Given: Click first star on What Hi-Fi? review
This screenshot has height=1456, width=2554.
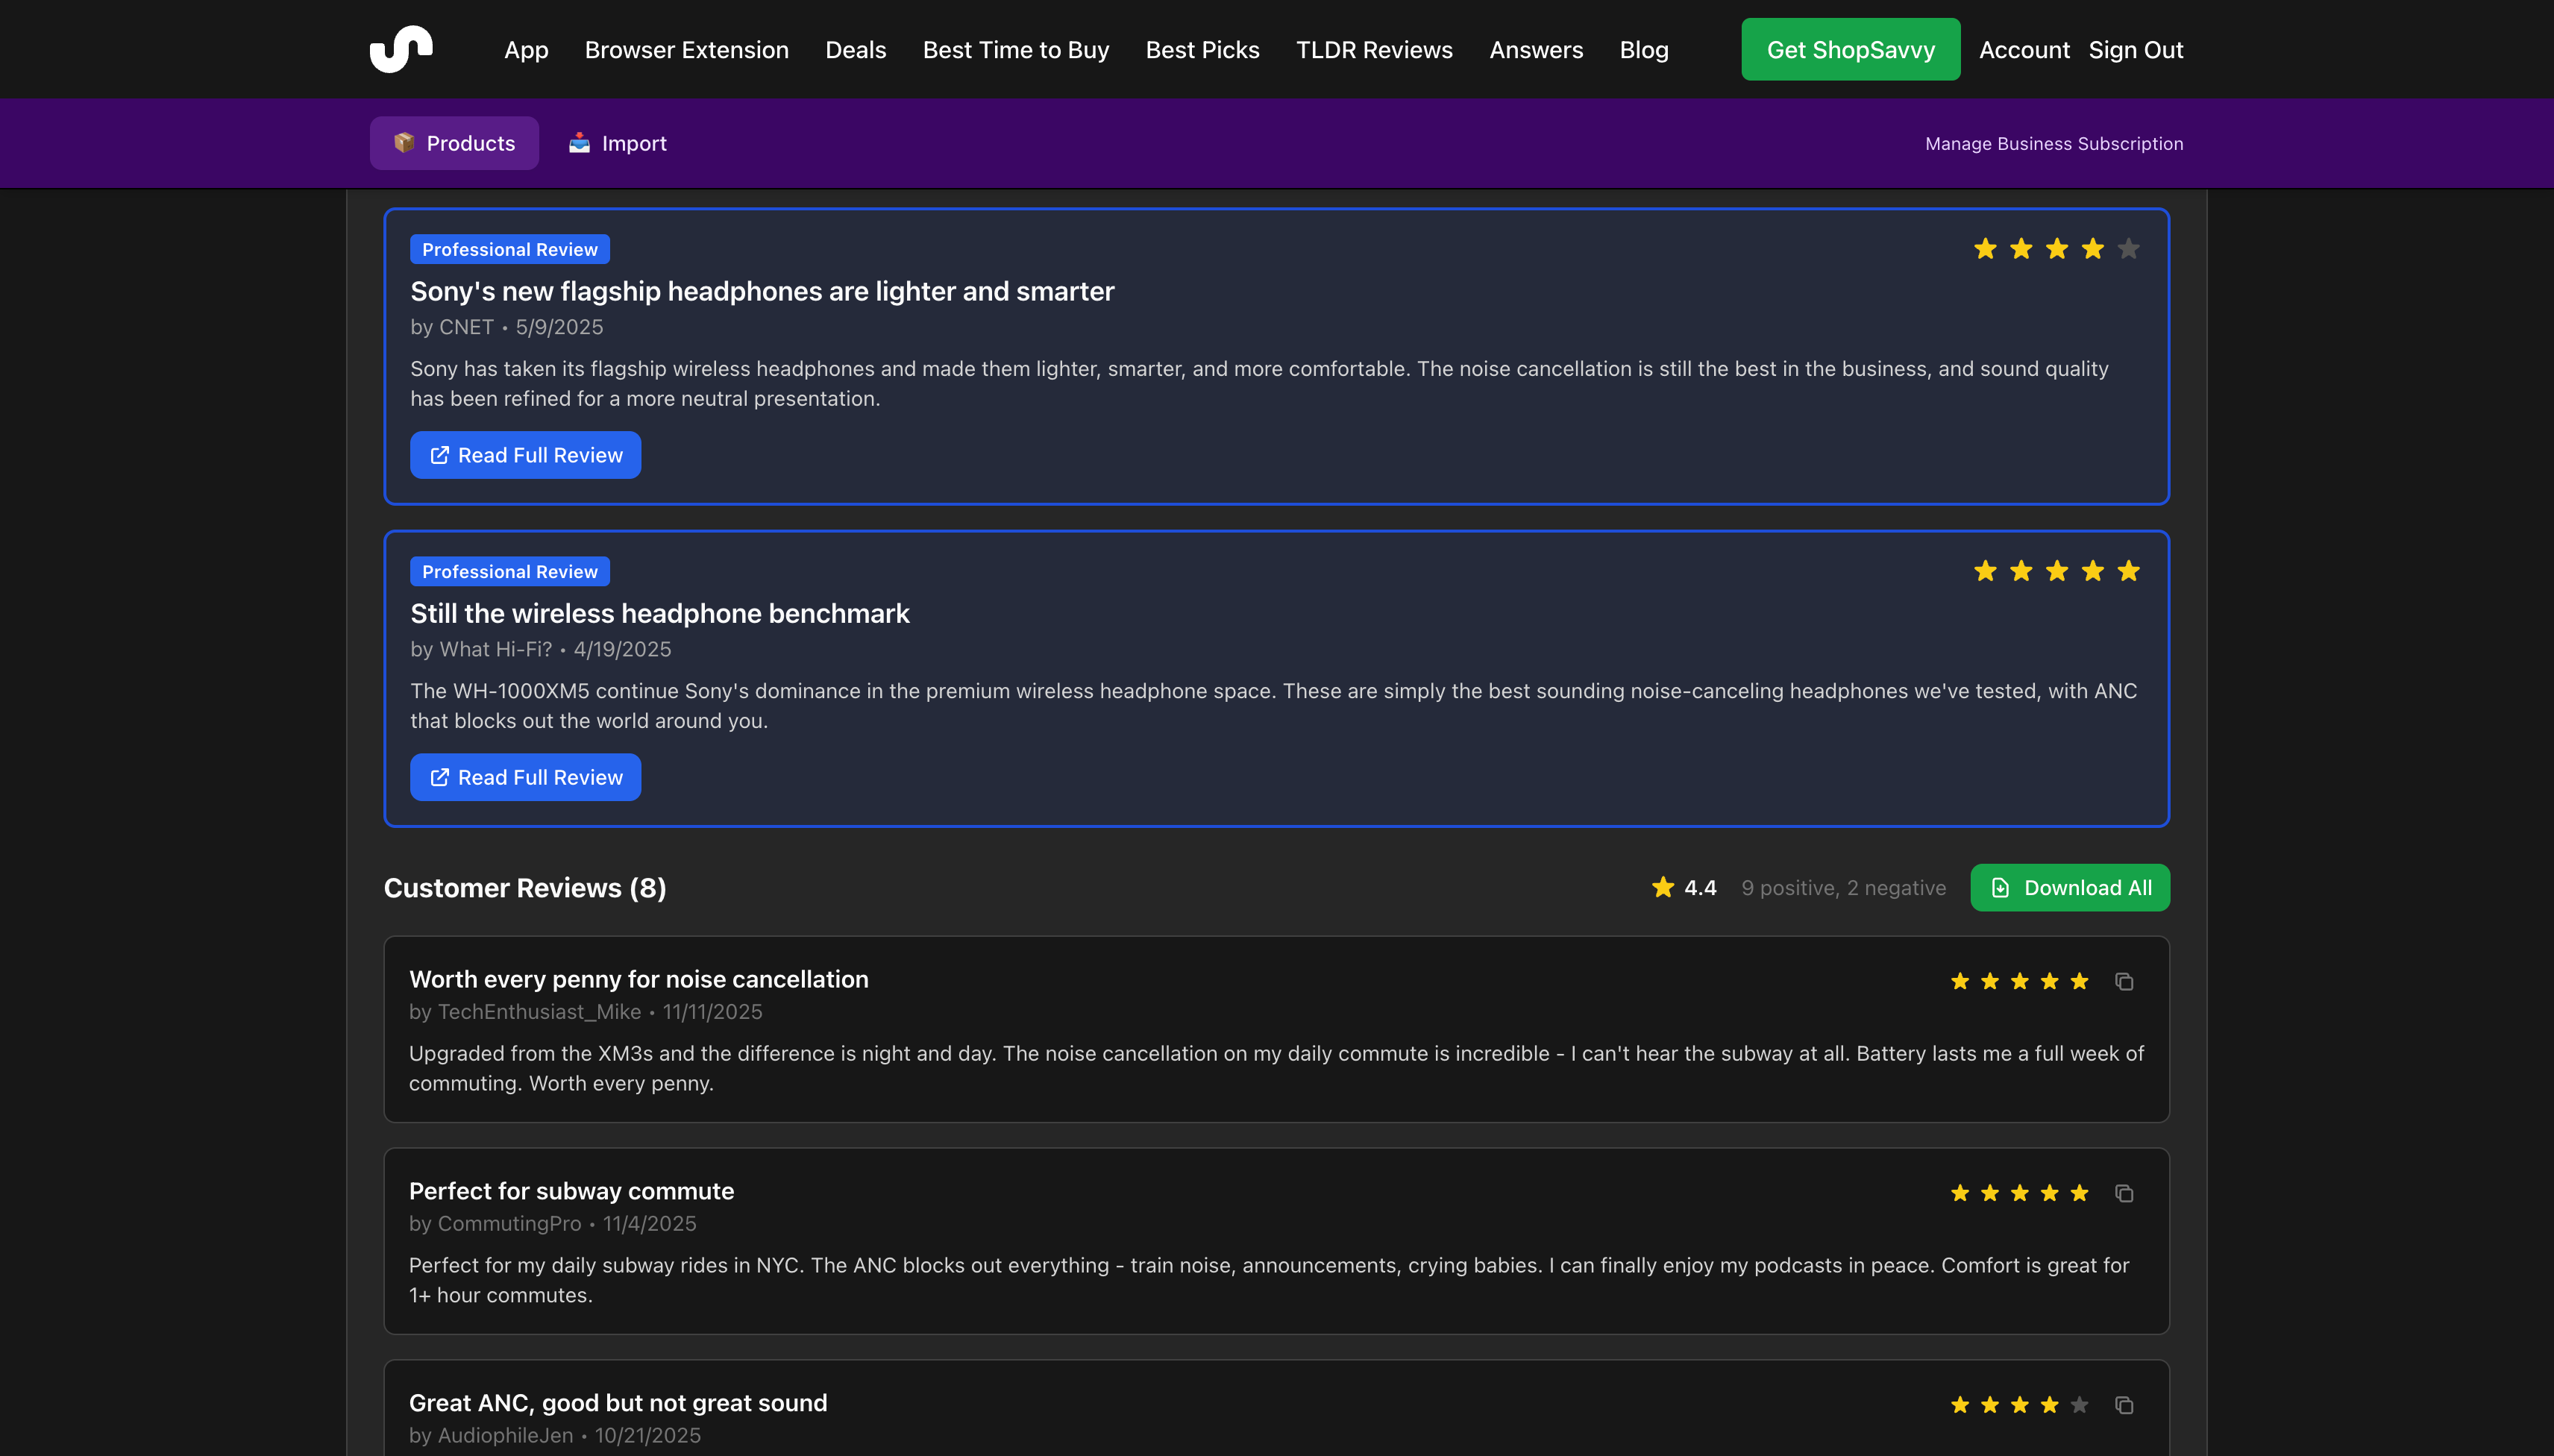Looking at the screenshot, I should (1985, 571).
